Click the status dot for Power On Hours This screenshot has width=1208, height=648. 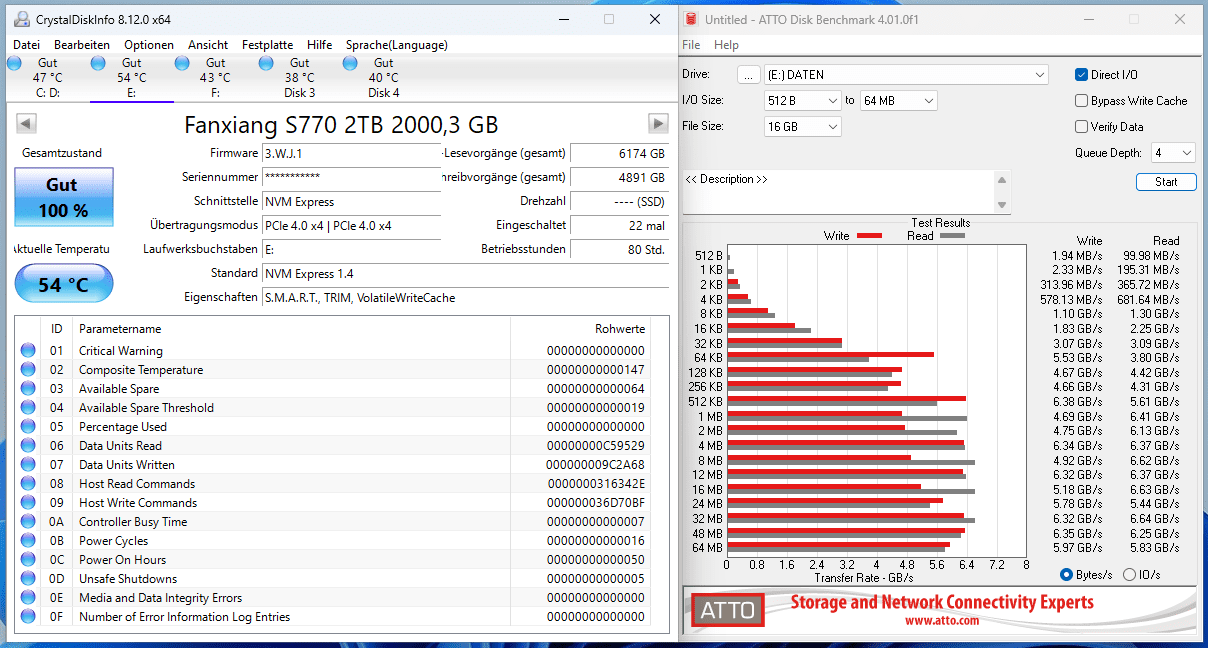point(28,559)
